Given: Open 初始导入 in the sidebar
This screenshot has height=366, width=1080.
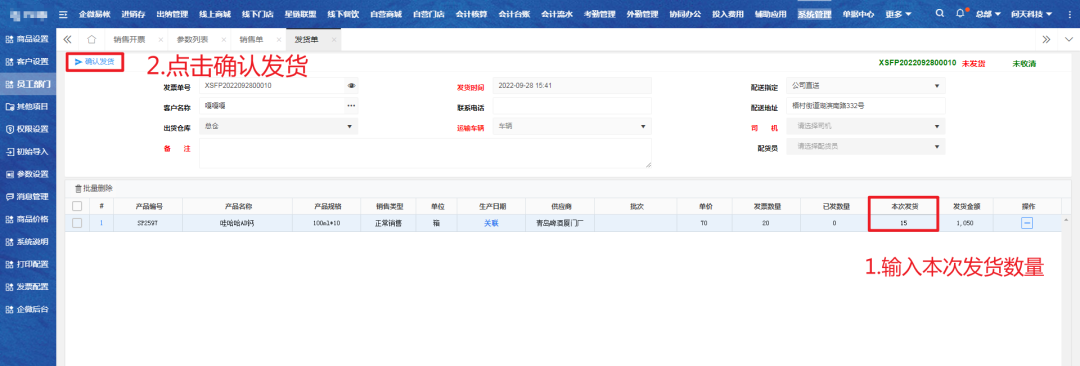Looking at the screenshot, I should (28, 152).
